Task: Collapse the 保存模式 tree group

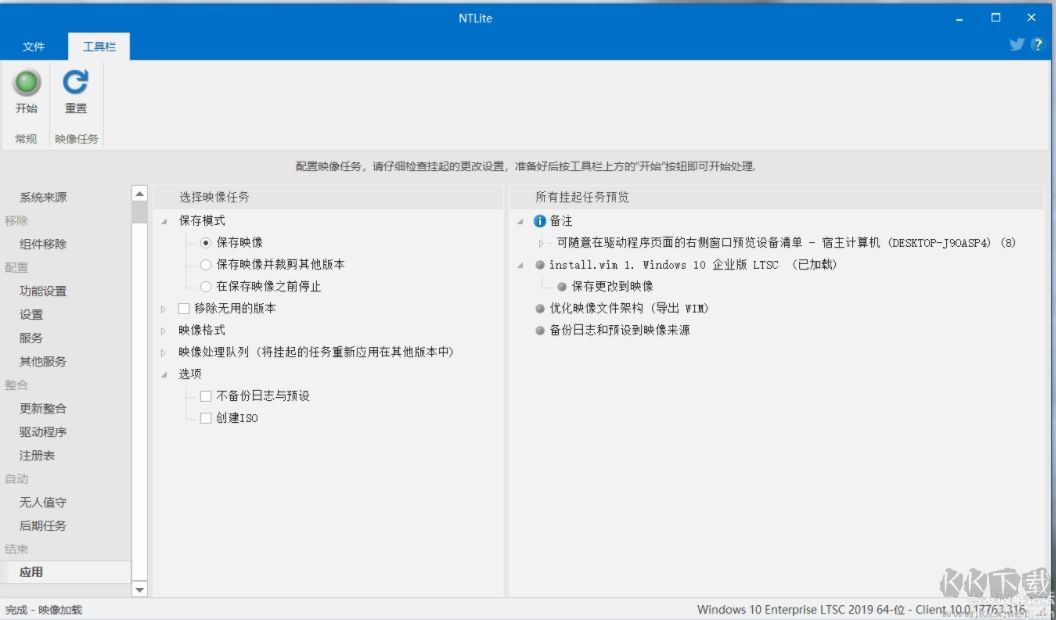Action: pyautogui.click(x=162, y=220)
